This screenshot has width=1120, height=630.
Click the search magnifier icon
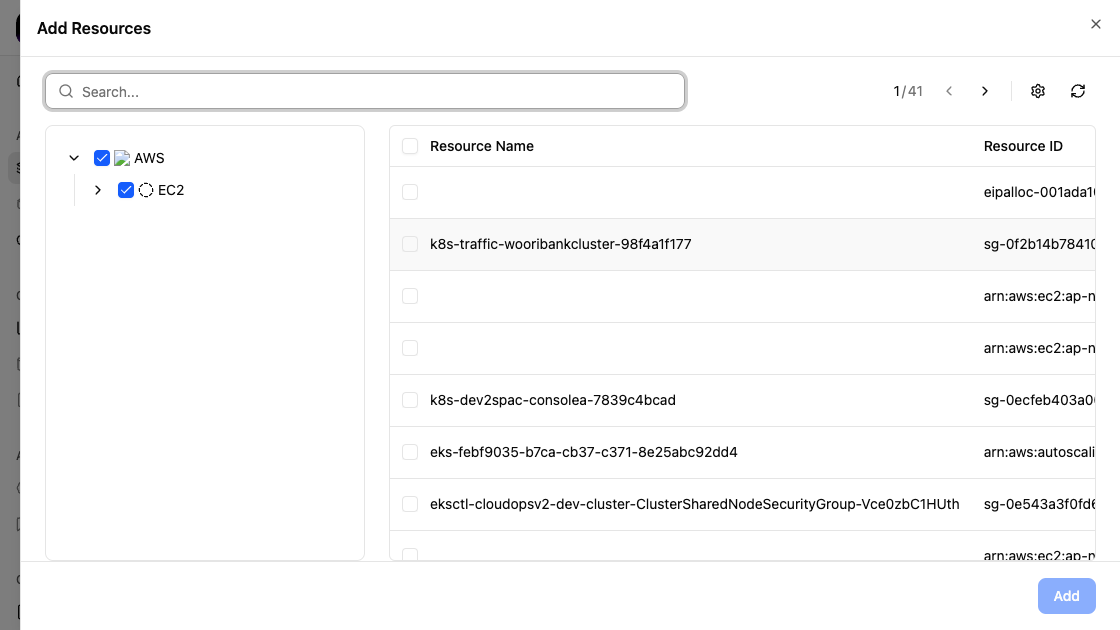tap(66, 91)
